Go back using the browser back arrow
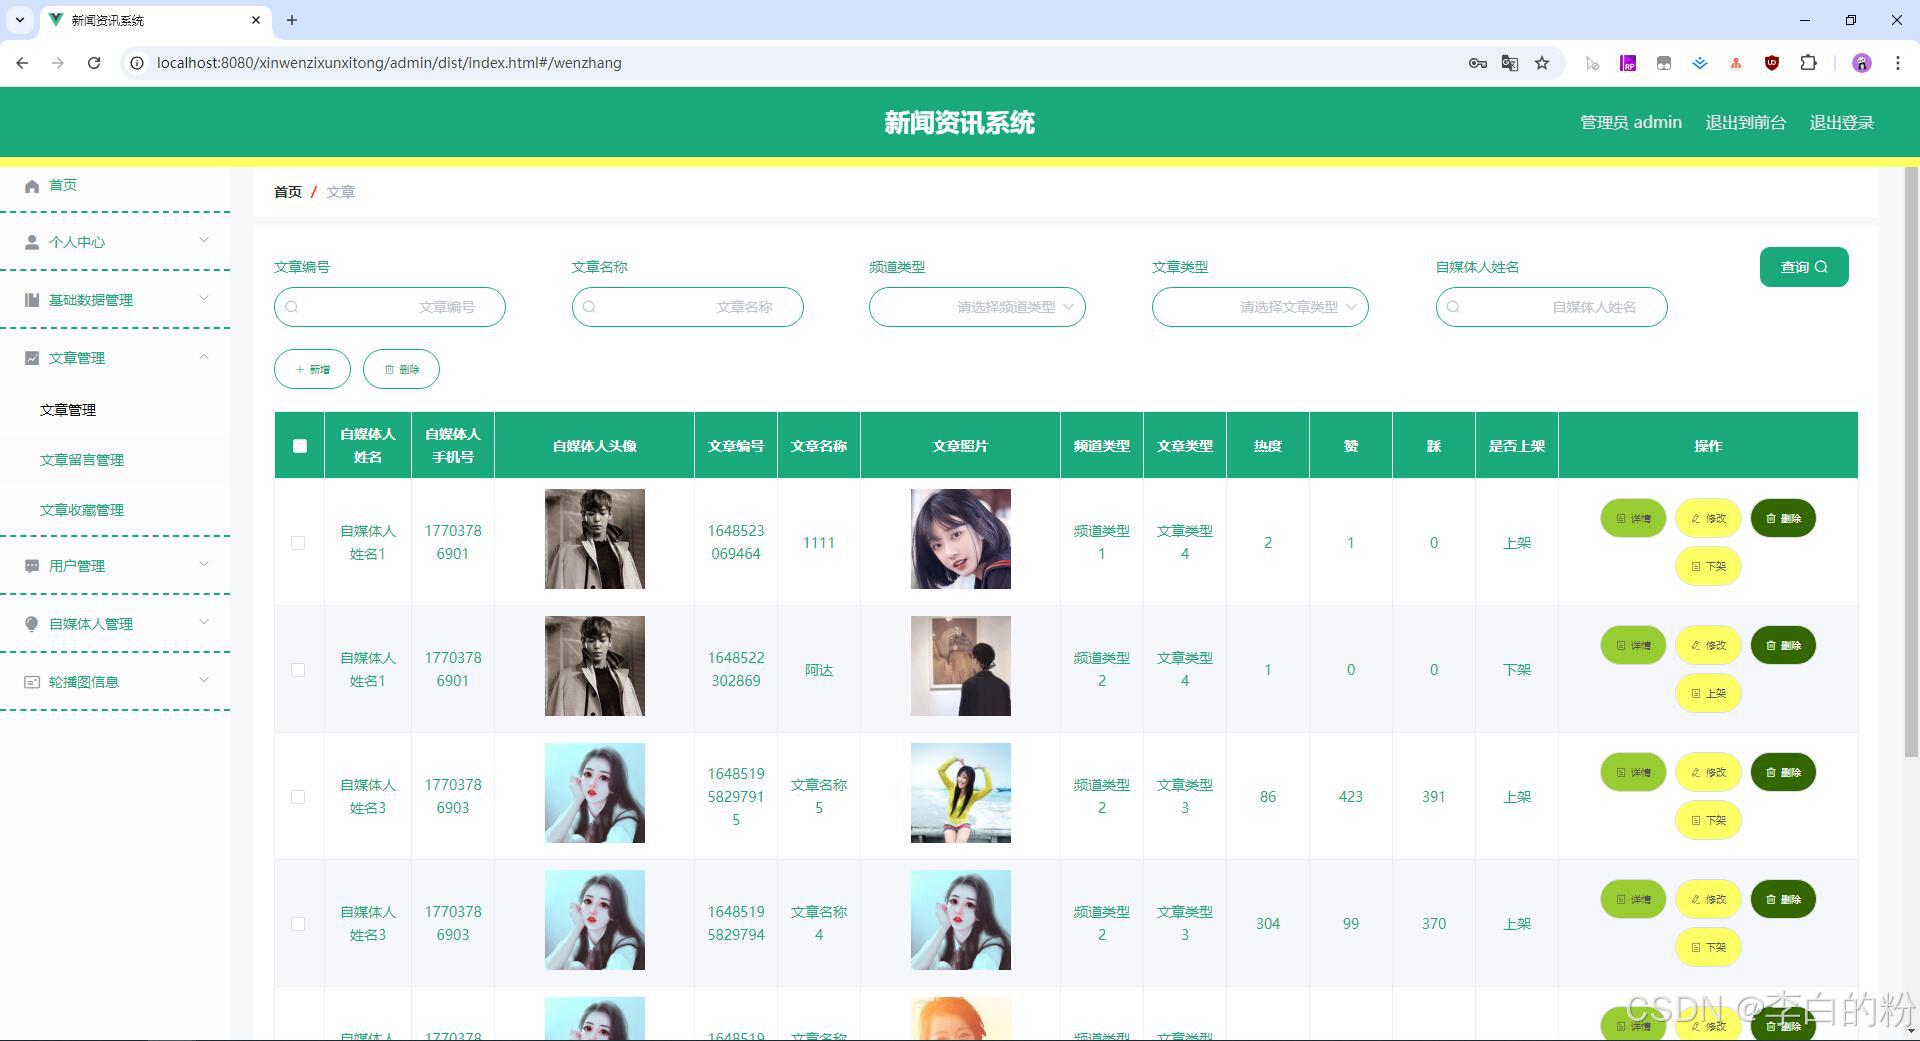This screenshot has width=1920, height=1041. [x=22, y=63]
